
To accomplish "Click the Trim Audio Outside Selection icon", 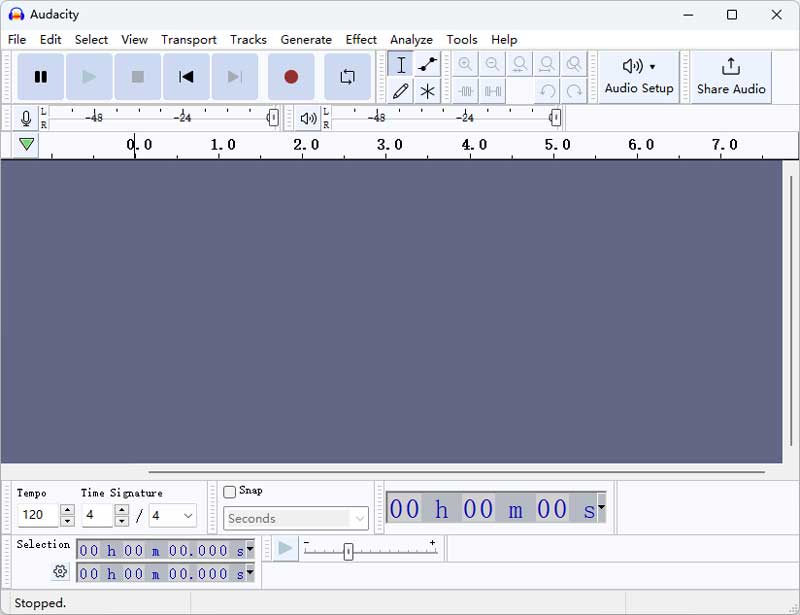I will [x=466, y=90].
